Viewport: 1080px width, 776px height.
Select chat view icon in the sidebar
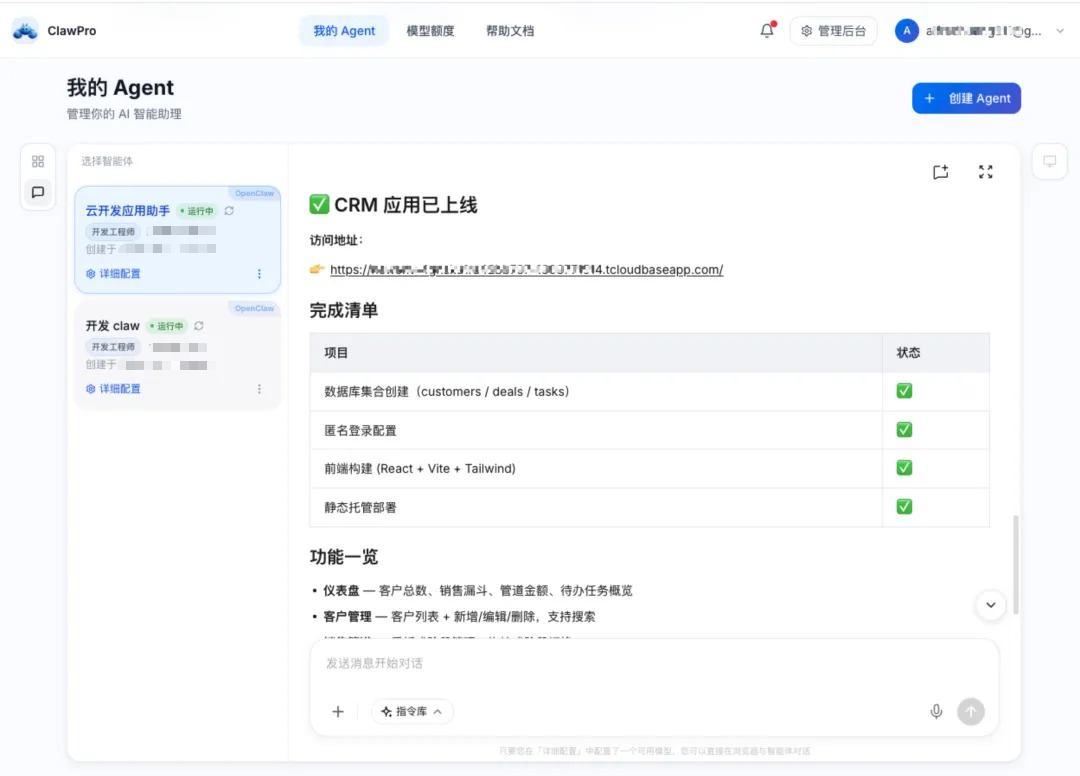(38, 192)
